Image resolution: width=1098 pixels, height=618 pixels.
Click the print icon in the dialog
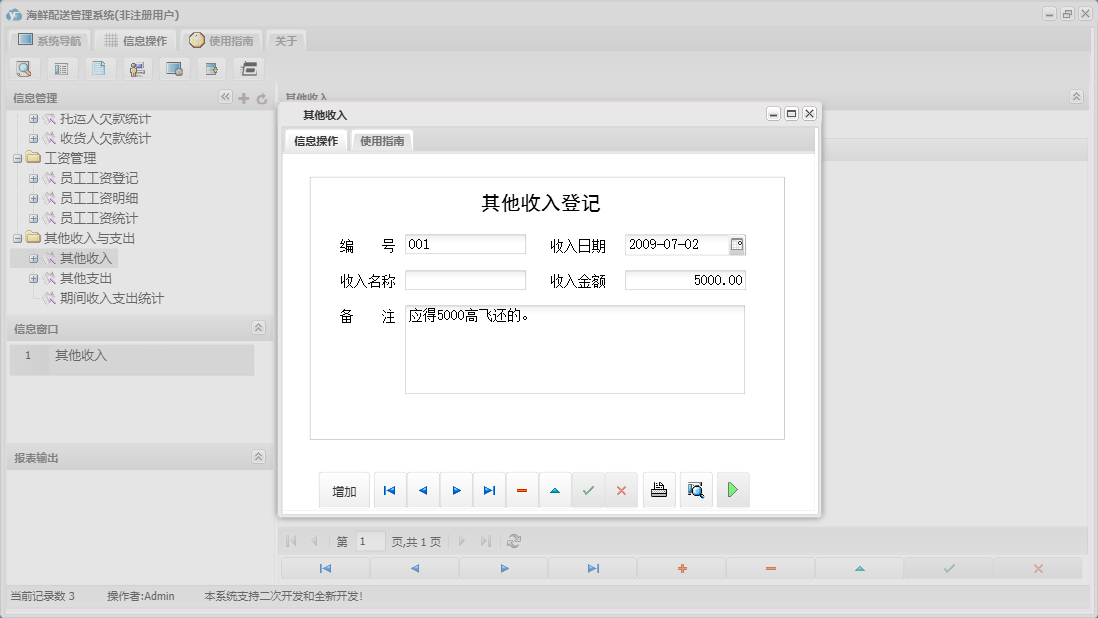point(659,490)
